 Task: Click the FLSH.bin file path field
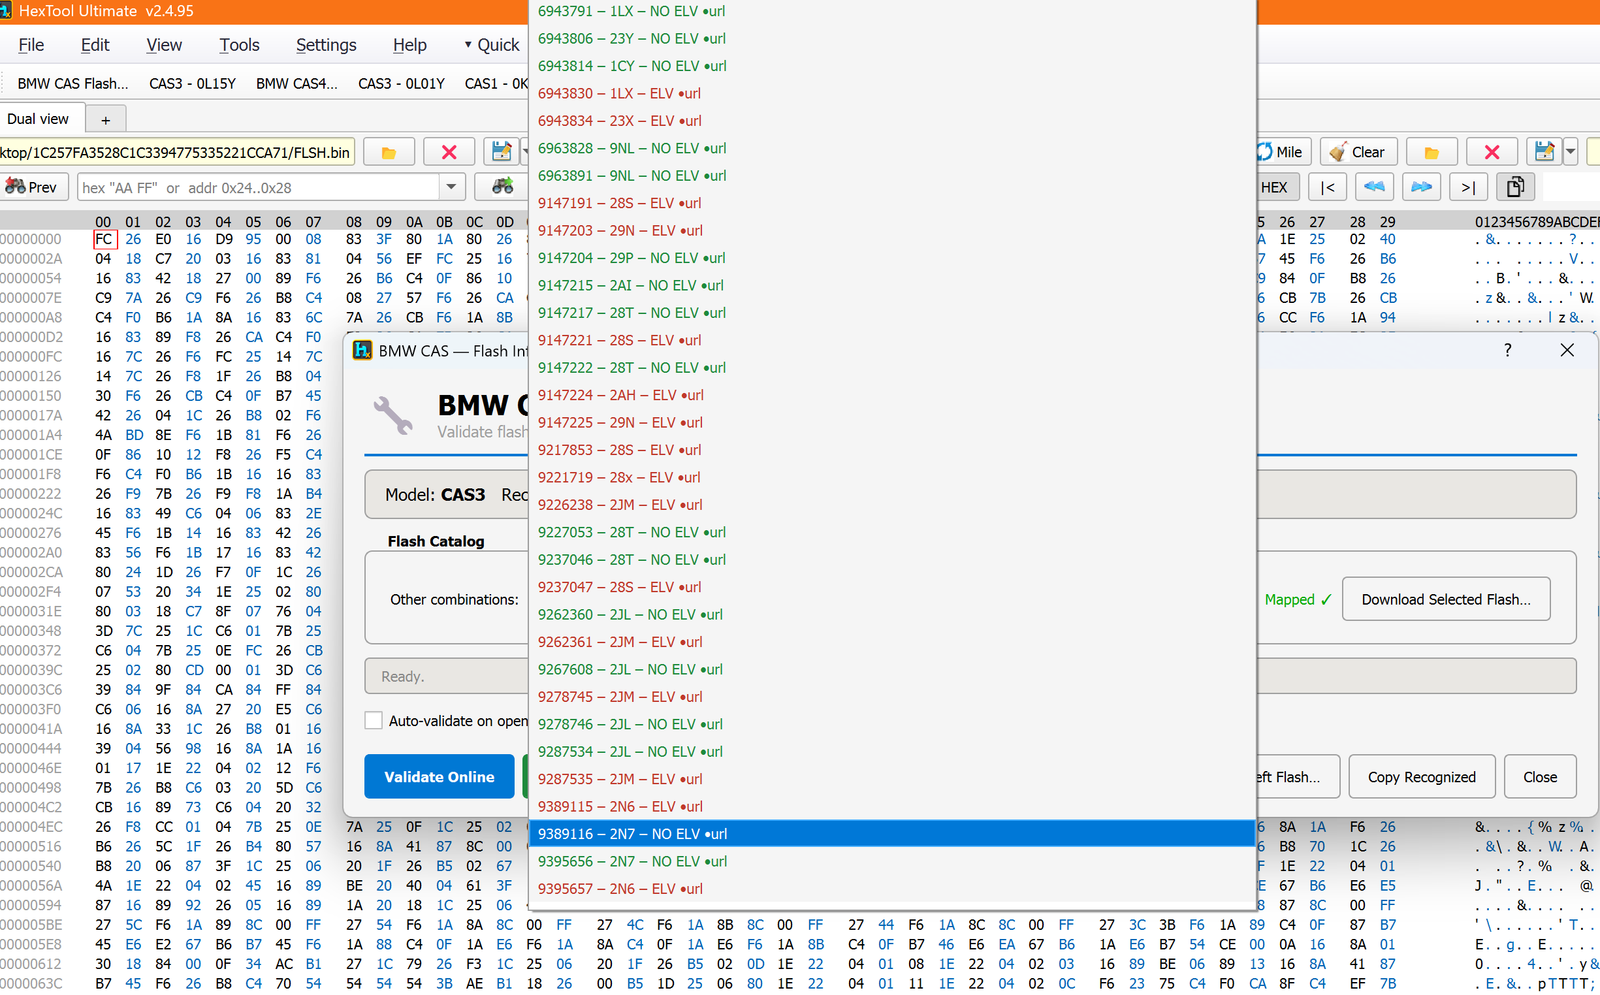pos(177,152)
